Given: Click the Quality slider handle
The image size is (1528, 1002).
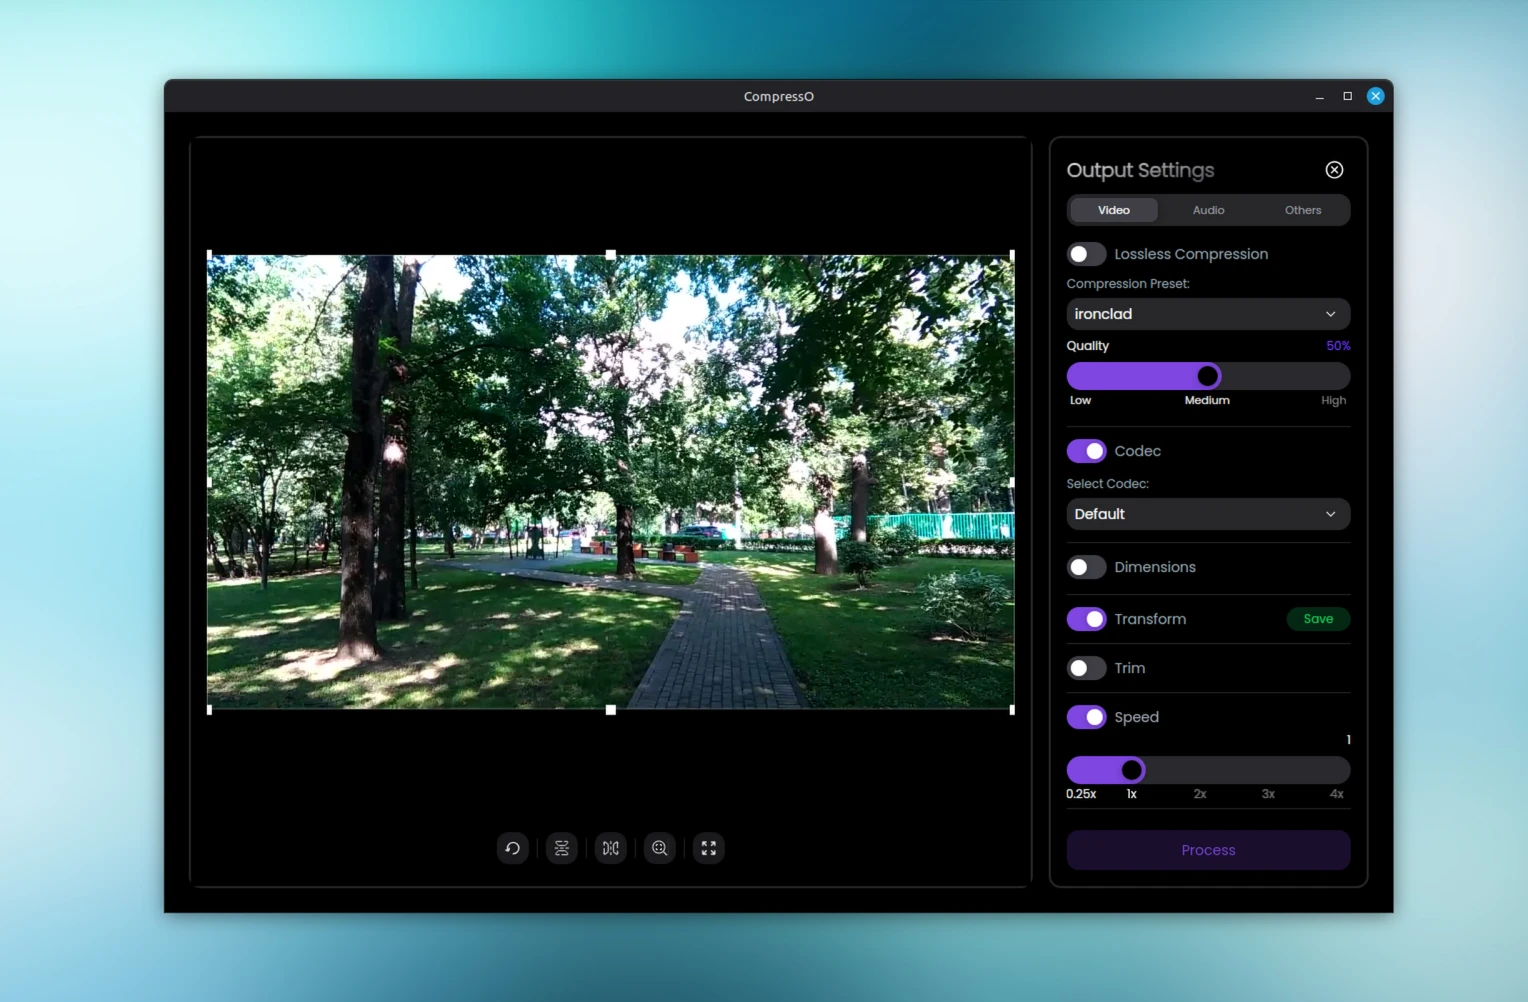Looking at the screenshot, I should (1208, 376).
